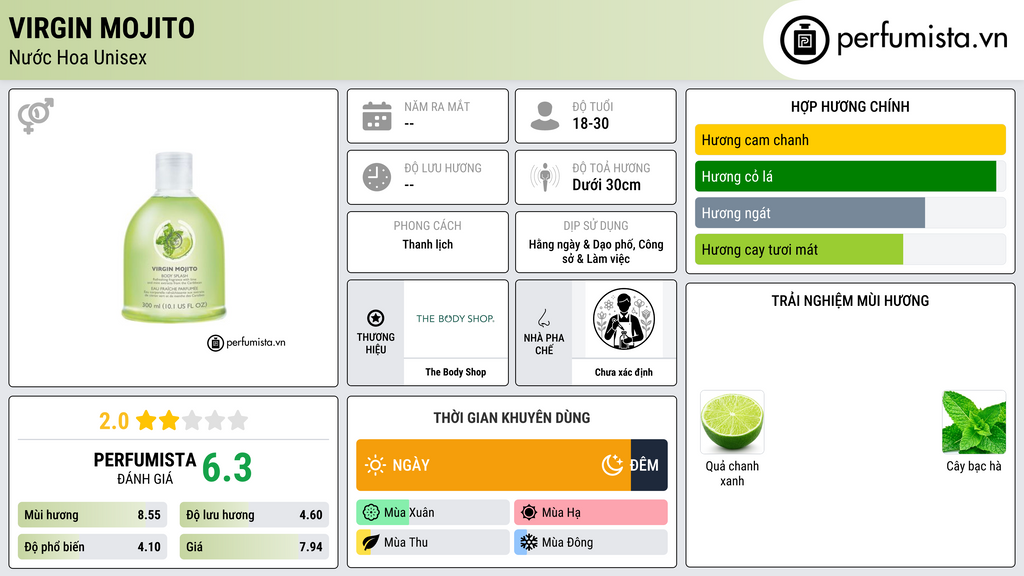Click the THỜI GIAN KHUYÊN DÙNG heading
This screenshot has height=576, width=1024.
[x=512, y=417]
